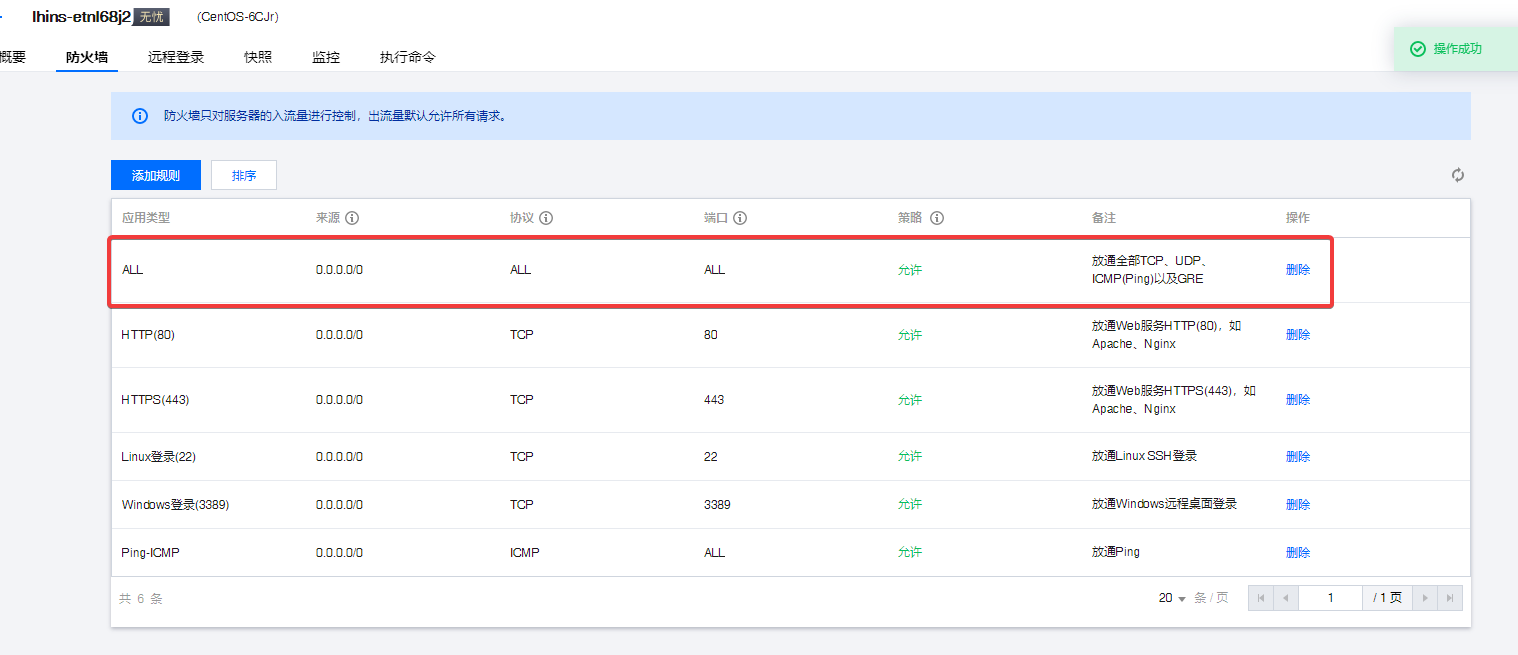Click the 放通Windows远程桌面登录 remark
This screenshot has height=655, width=1518.
coord(1165,504)
